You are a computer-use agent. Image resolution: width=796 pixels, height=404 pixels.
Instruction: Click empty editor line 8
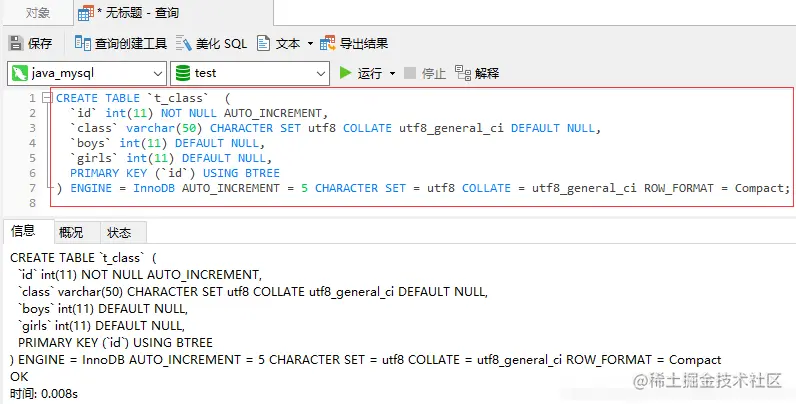tap(421, 203)
